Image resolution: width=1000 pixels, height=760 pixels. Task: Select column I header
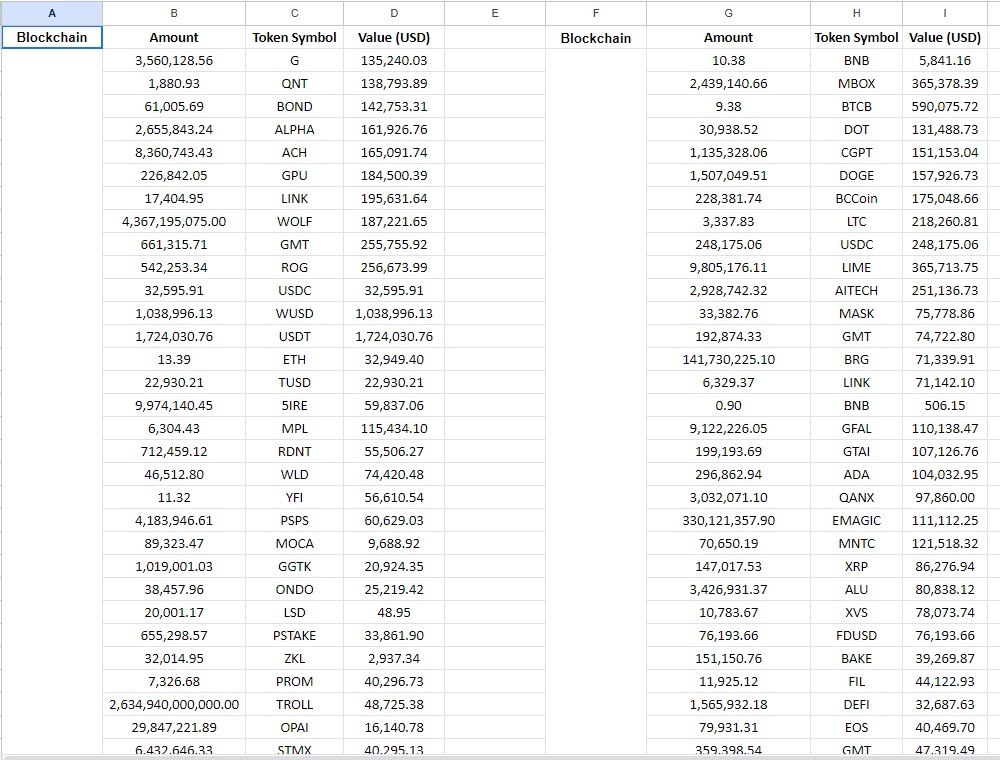944,13
